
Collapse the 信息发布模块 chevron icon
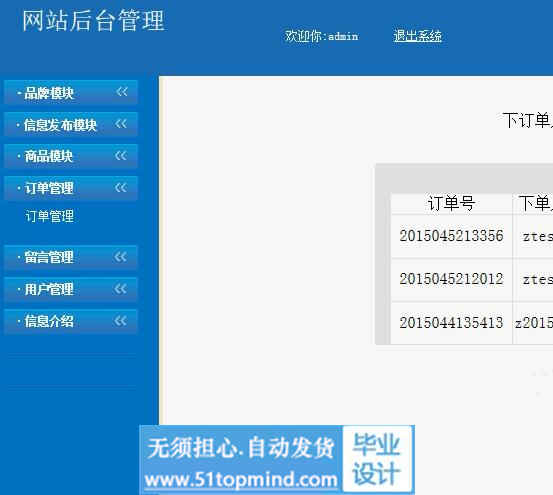[121, 124]
